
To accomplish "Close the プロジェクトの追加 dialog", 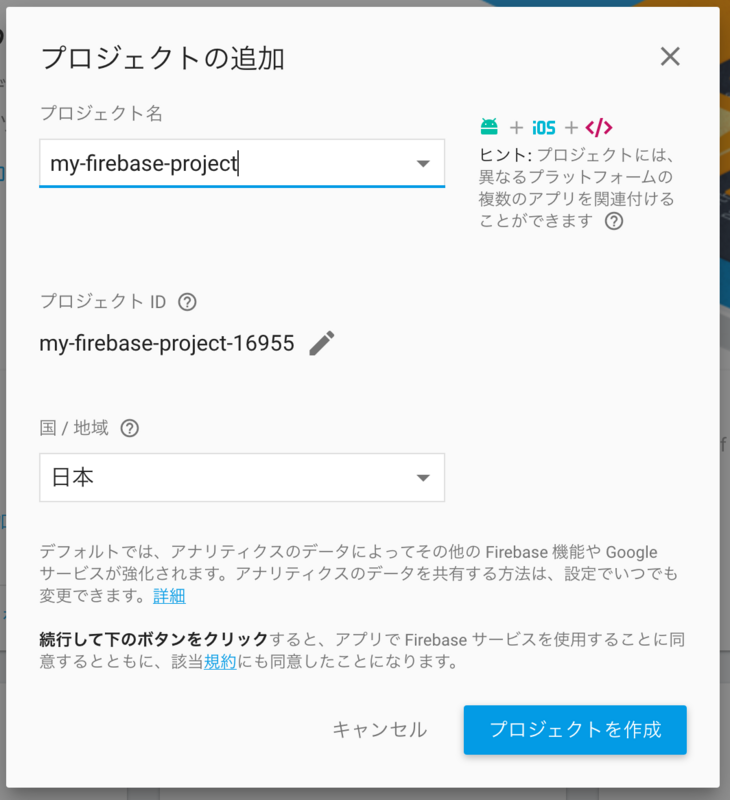I will (x=670, y=56).
